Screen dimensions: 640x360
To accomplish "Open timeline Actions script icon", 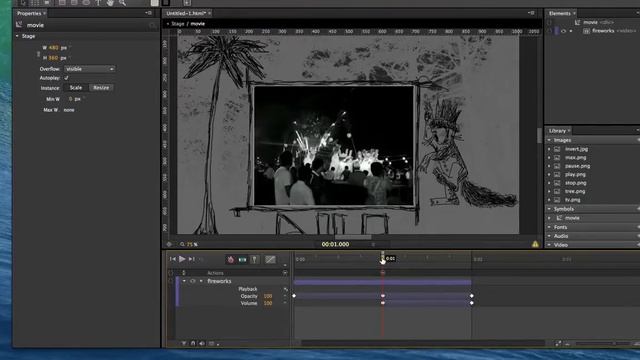I will click(x=285, y=273).
